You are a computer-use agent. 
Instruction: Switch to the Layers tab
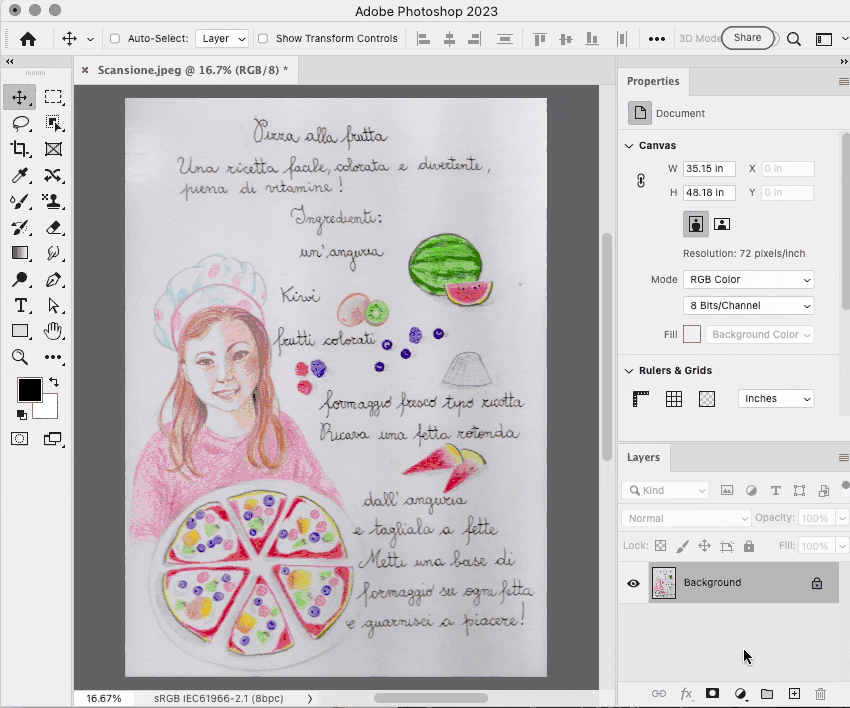[643, 457]
